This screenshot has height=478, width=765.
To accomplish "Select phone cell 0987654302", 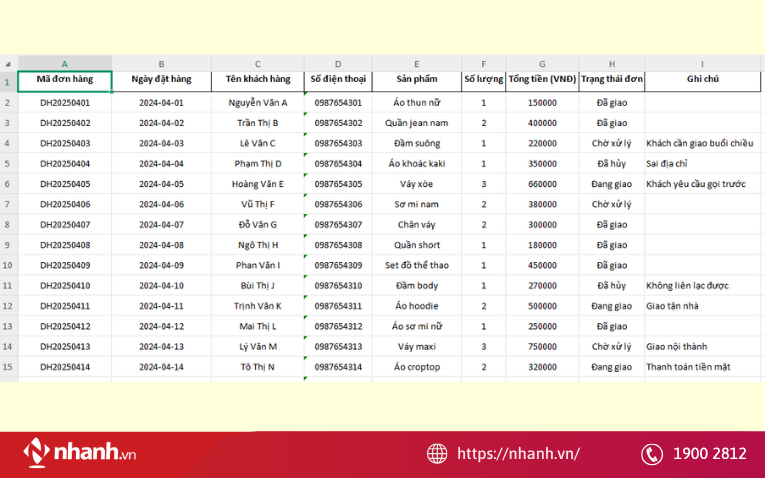I will 338,123.
